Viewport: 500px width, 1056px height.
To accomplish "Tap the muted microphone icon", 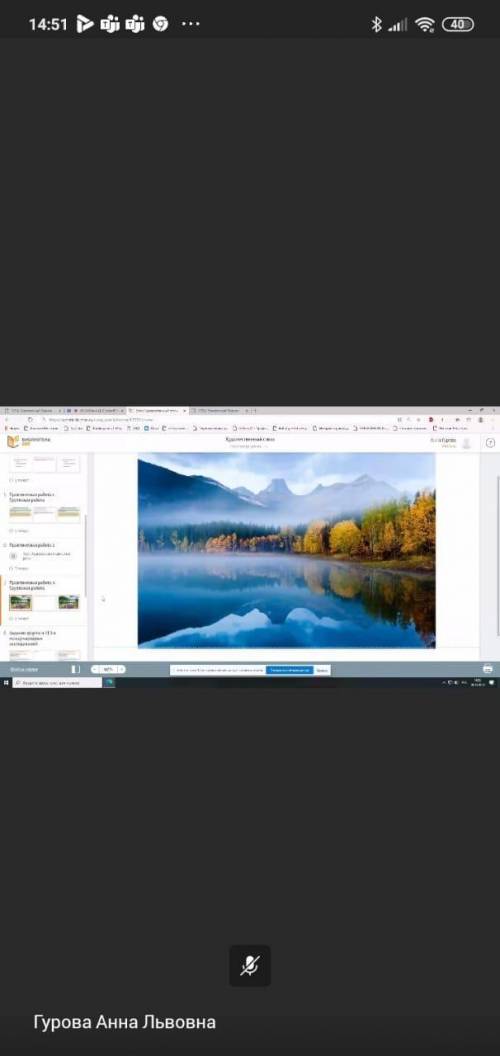I will coord(249,965).
